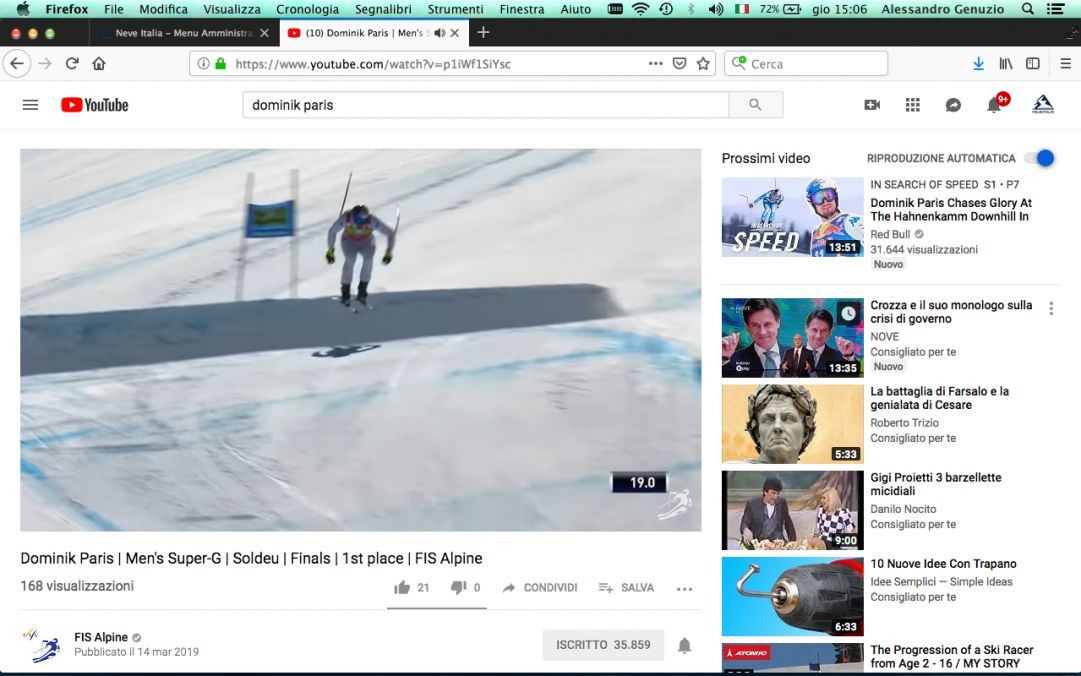The height and width of the screenshot is (676, 1081).
Task: Open the Segnalibri menu
Action: click(x=383, y=9)
